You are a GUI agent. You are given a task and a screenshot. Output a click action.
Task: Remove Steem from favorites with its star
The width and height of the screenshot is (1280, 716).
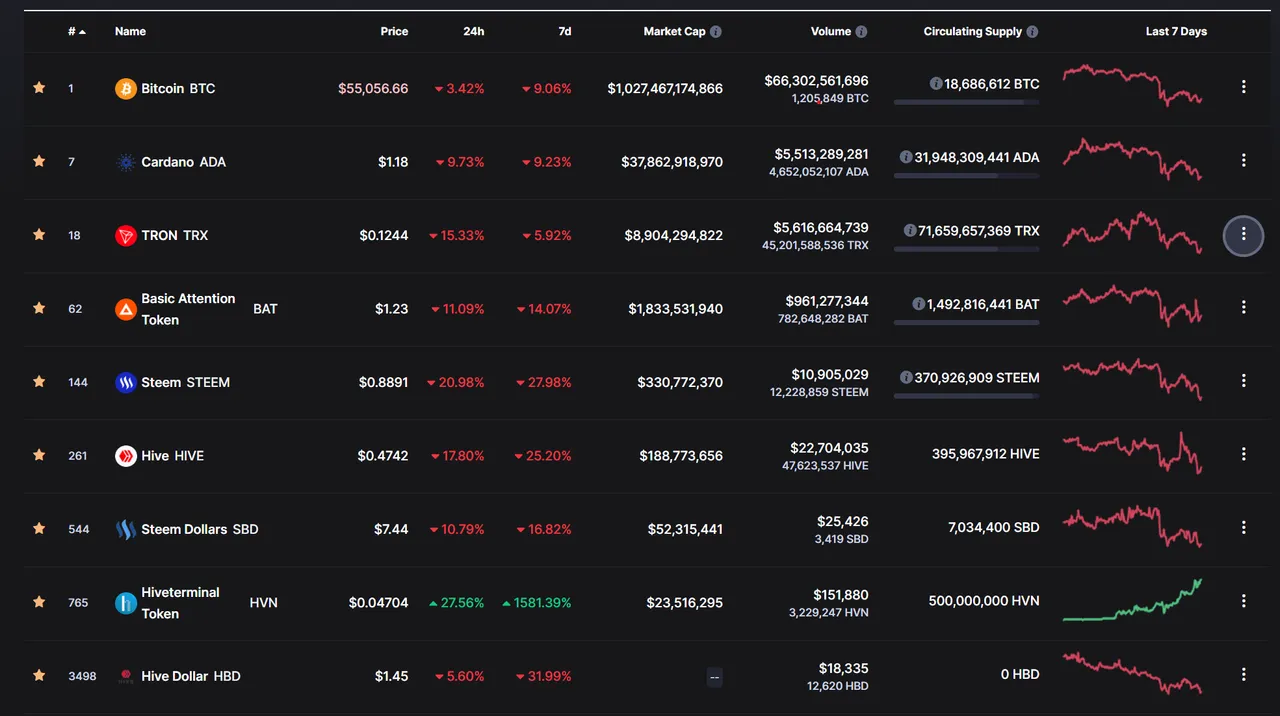39,382
